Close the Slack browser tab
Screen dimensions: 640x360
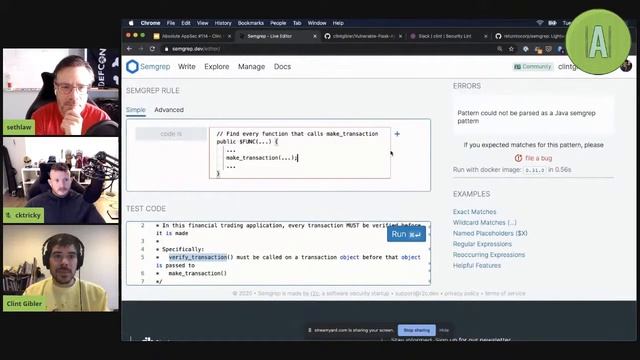click(486, 36)
